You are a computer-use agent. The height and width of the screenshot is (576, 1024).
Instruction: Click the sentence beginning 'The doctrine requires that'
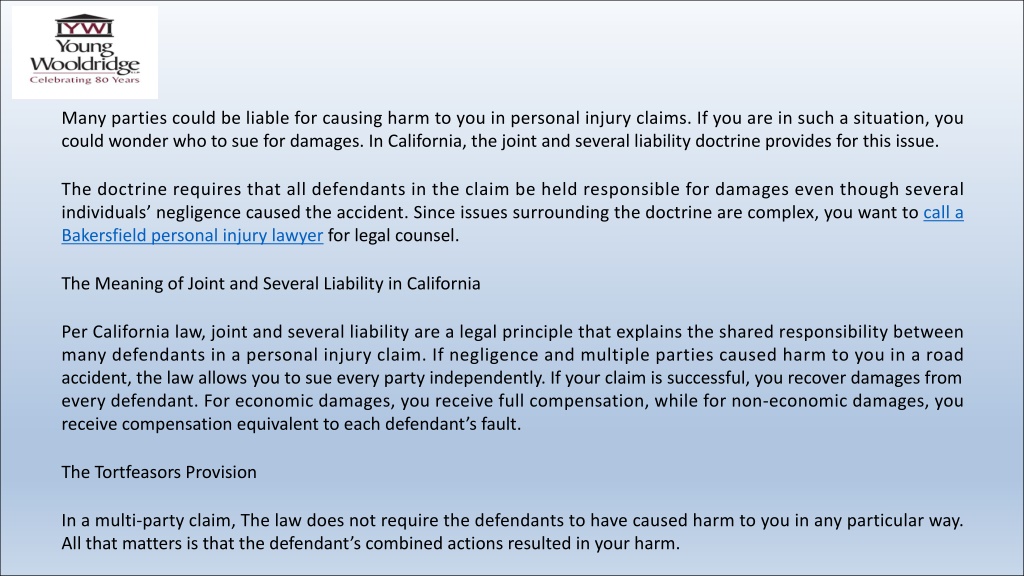coord(513,189)
